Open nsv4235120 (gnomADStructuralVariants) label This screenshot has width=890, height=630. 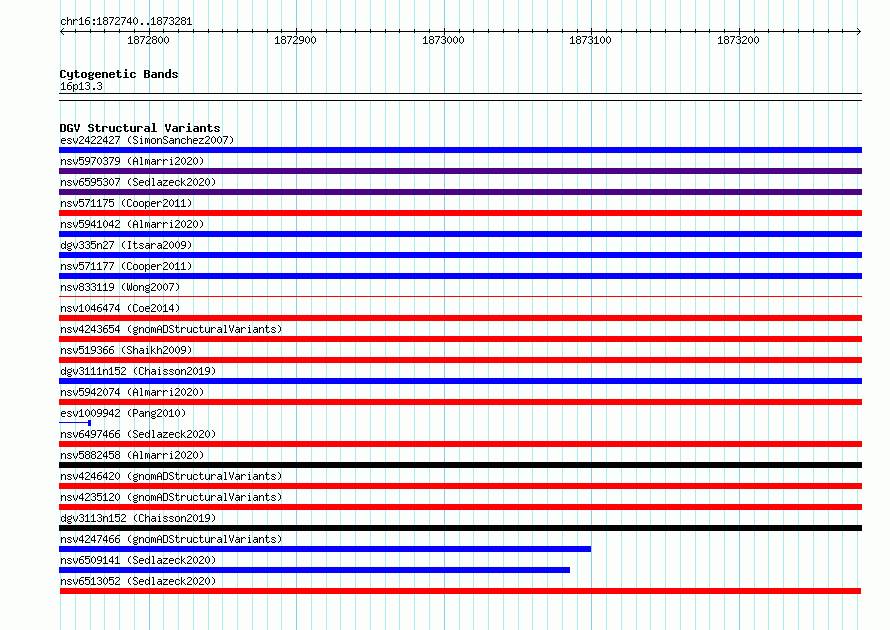(x=171, y=497)
